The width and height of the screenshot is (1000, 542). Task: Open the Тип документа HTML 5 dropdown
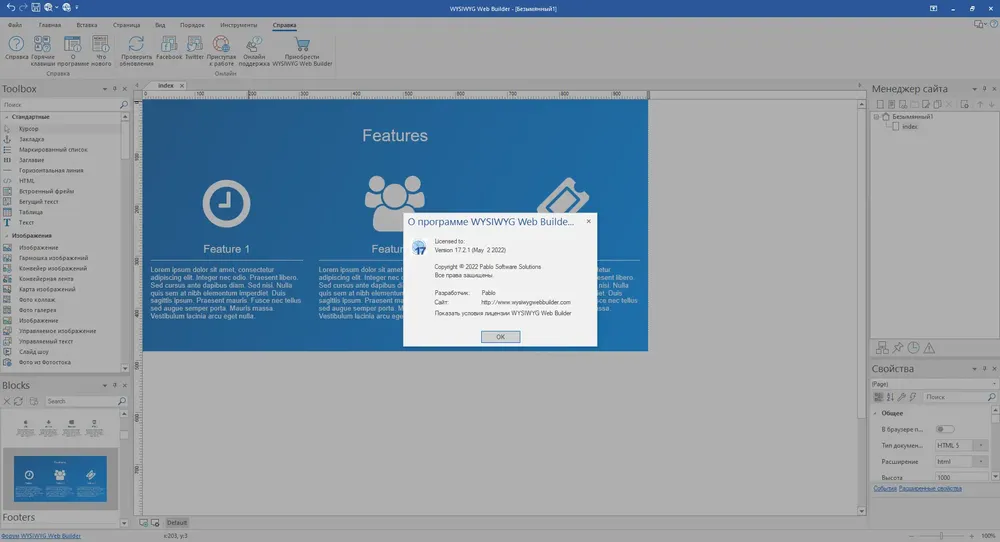(x=962, y=445)
